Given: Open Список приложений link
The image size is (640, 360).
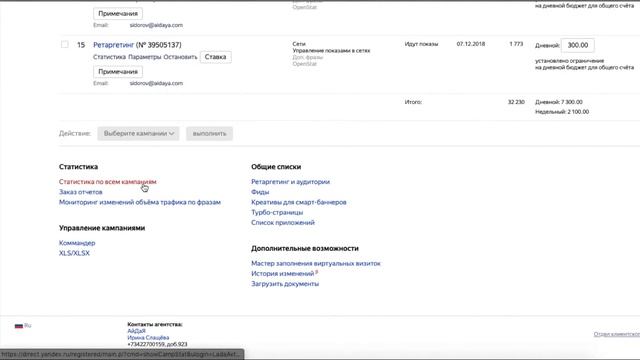Looking at the screenshot, I should click(283, 222).
